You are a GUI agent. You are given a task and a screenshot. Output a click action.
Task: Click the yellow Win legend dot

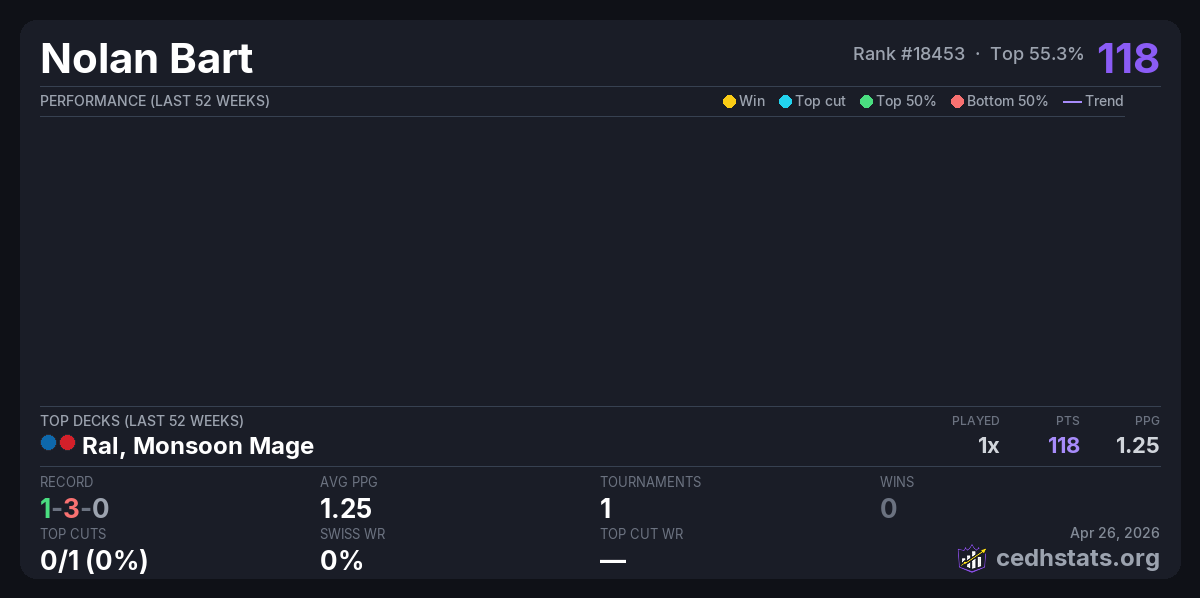coord(729,101)
